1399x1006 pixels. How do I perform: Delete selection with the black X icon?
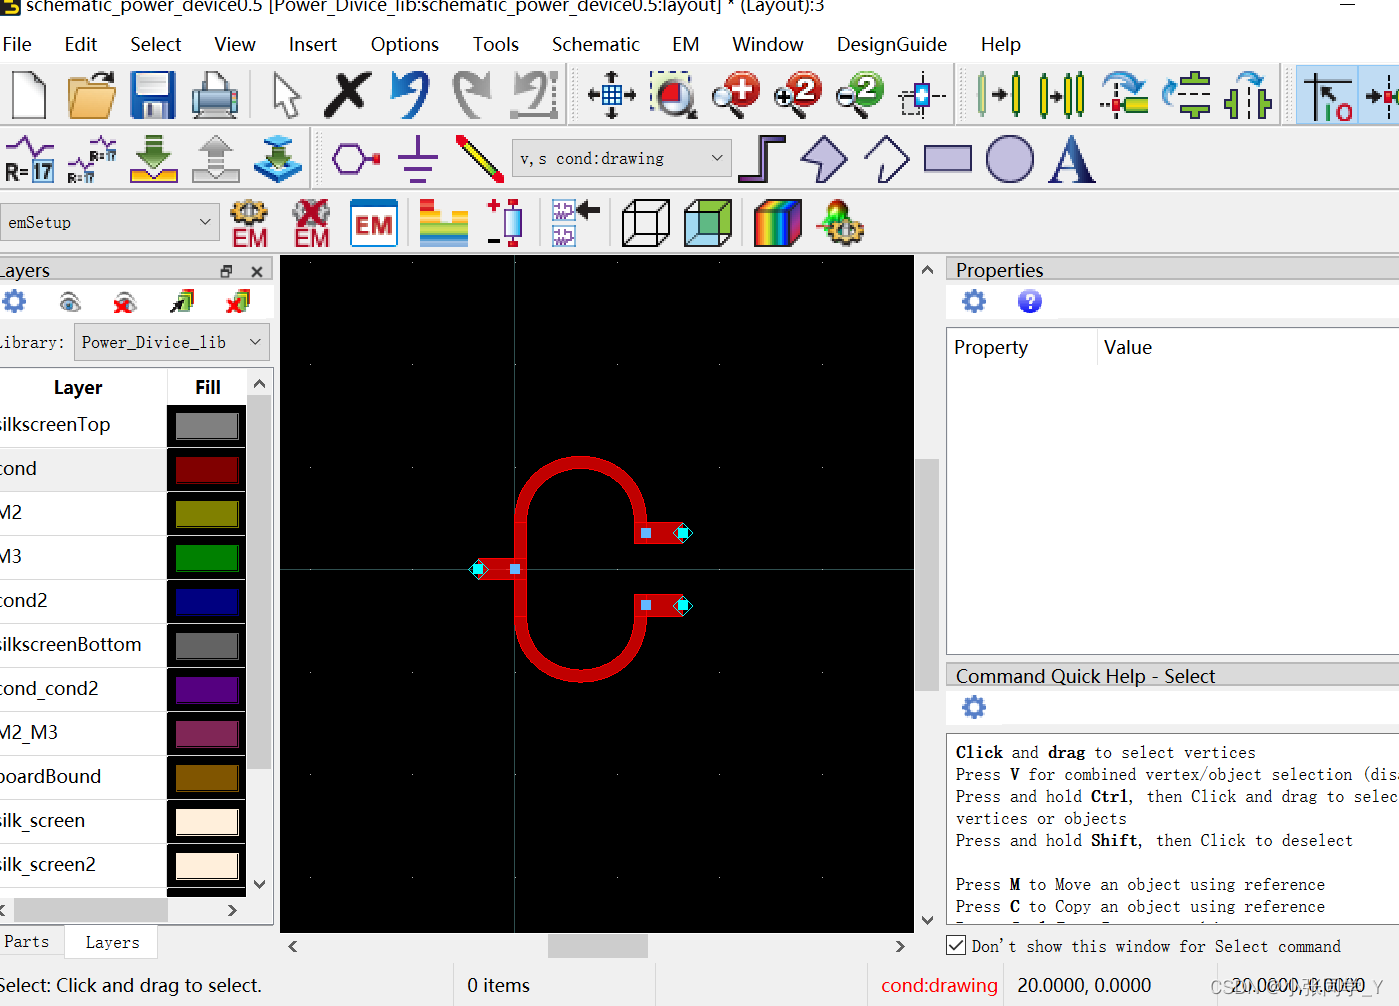pos(347,95)
